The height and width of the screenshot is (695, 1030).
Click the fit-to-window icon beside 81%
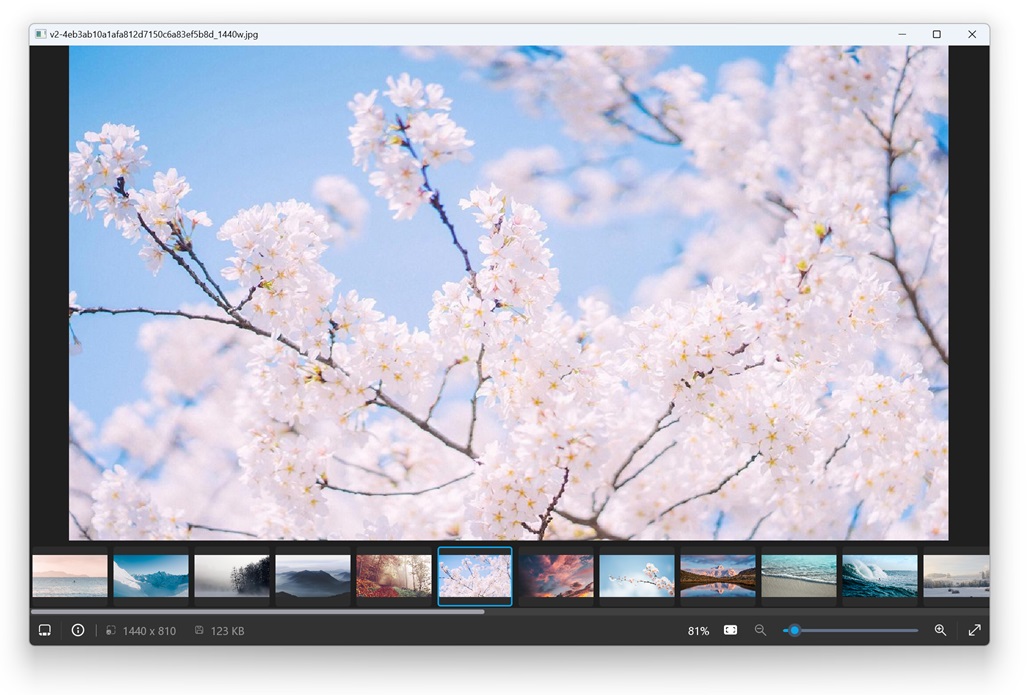730,630
